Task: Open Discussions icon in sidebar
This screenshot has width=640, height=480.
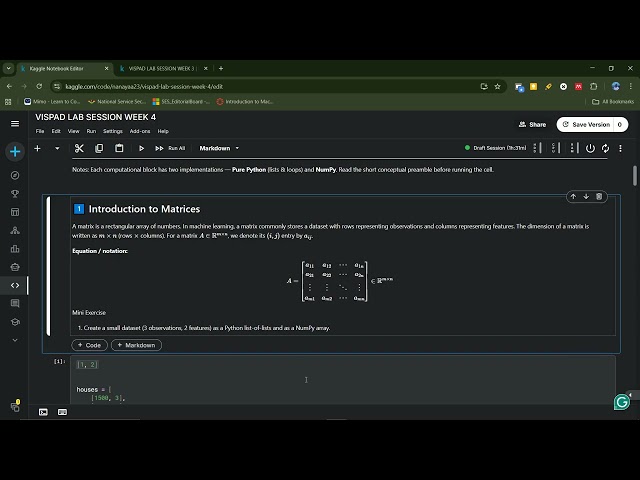Action: 15,303
